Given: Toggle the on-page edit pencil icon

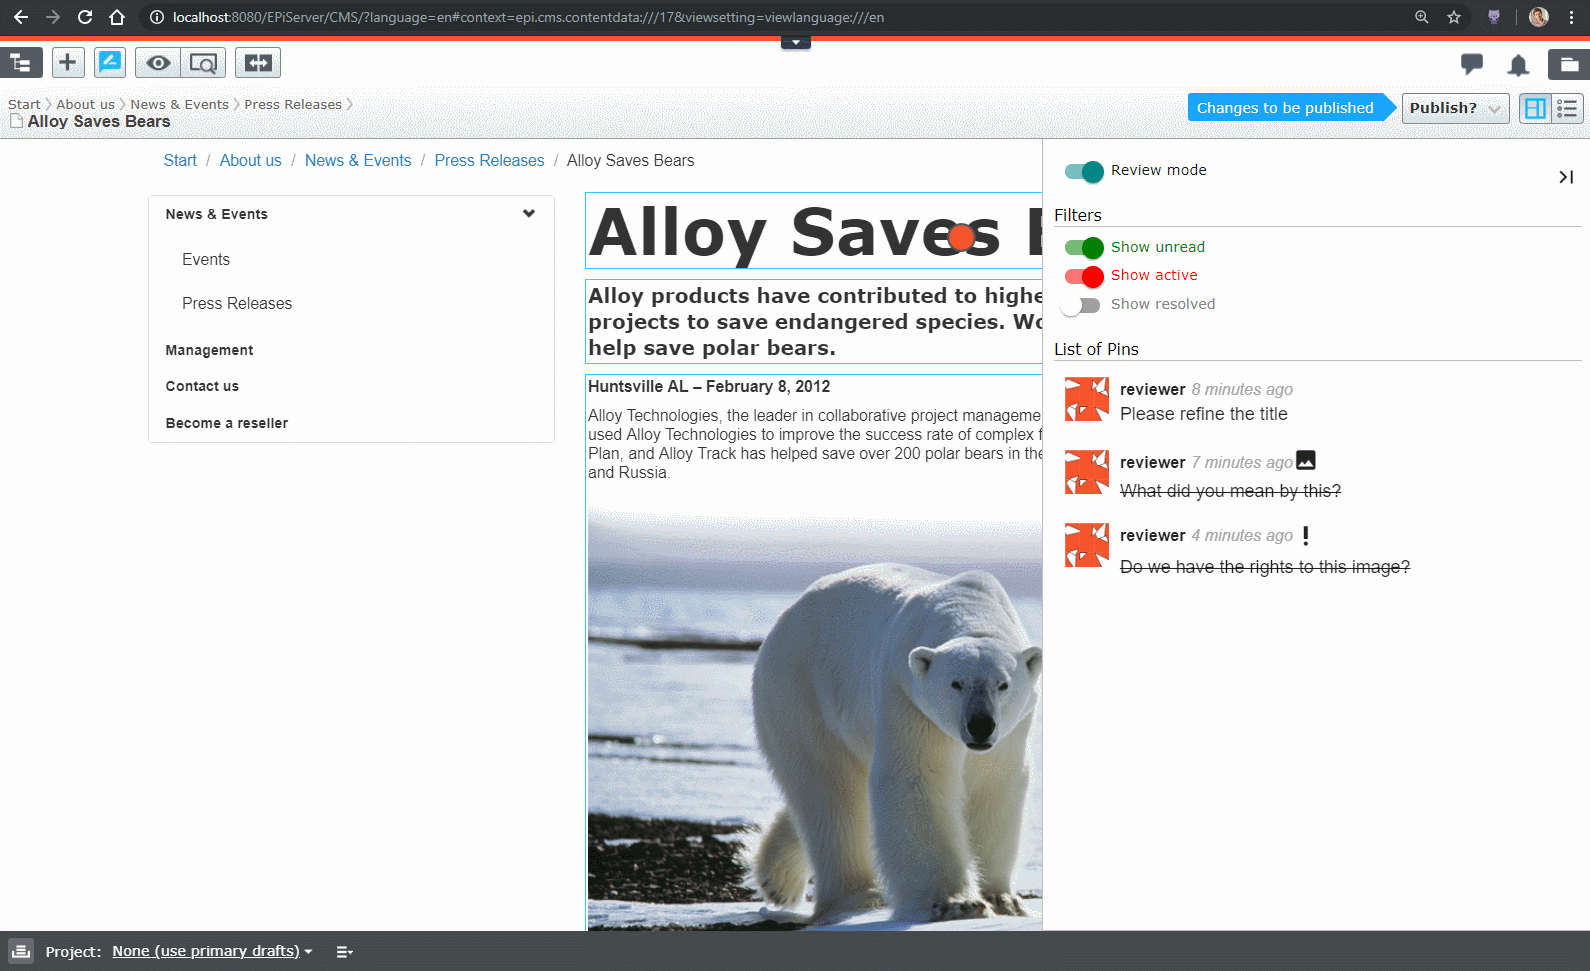Looking at the screenshot, I should pyautogui.click(x=110, y=63).
